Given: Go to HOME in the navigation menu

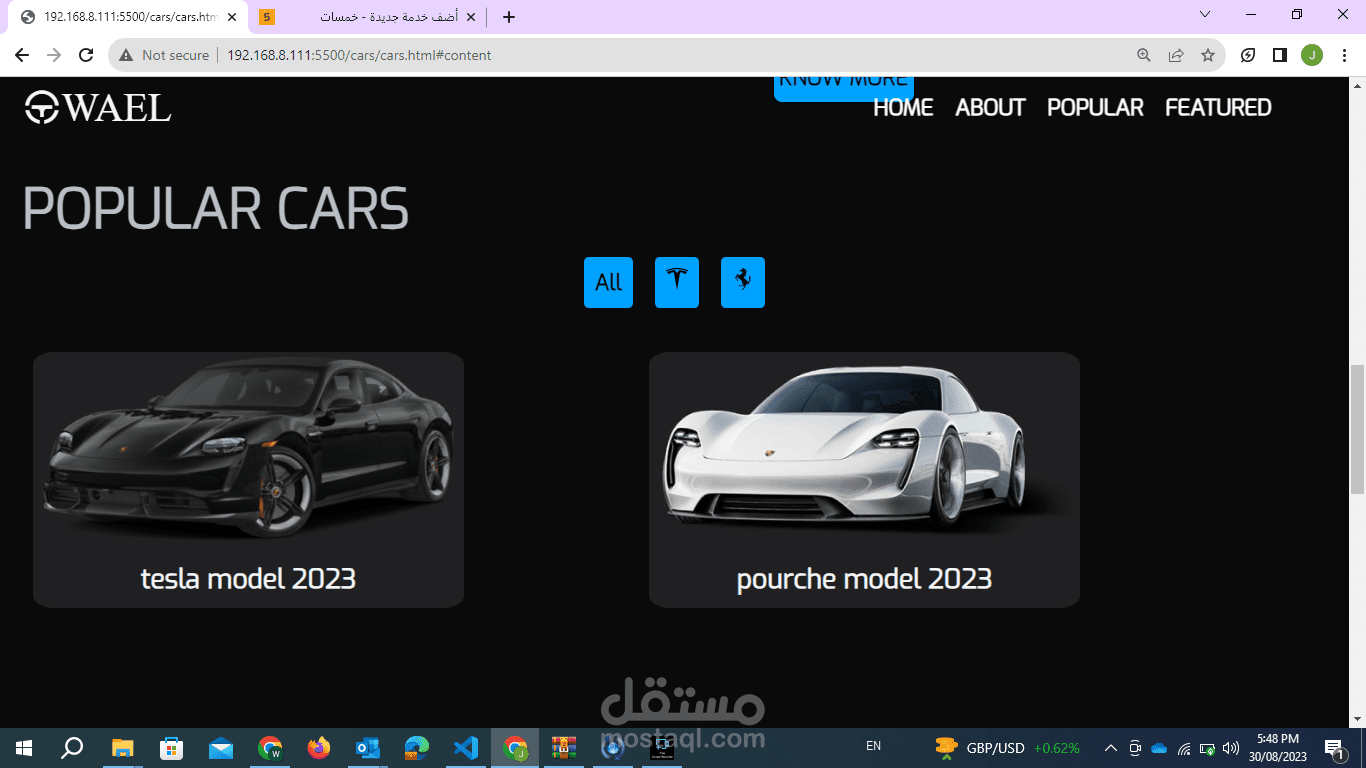Looking at the screenshot, I should (x=903, y=107).
